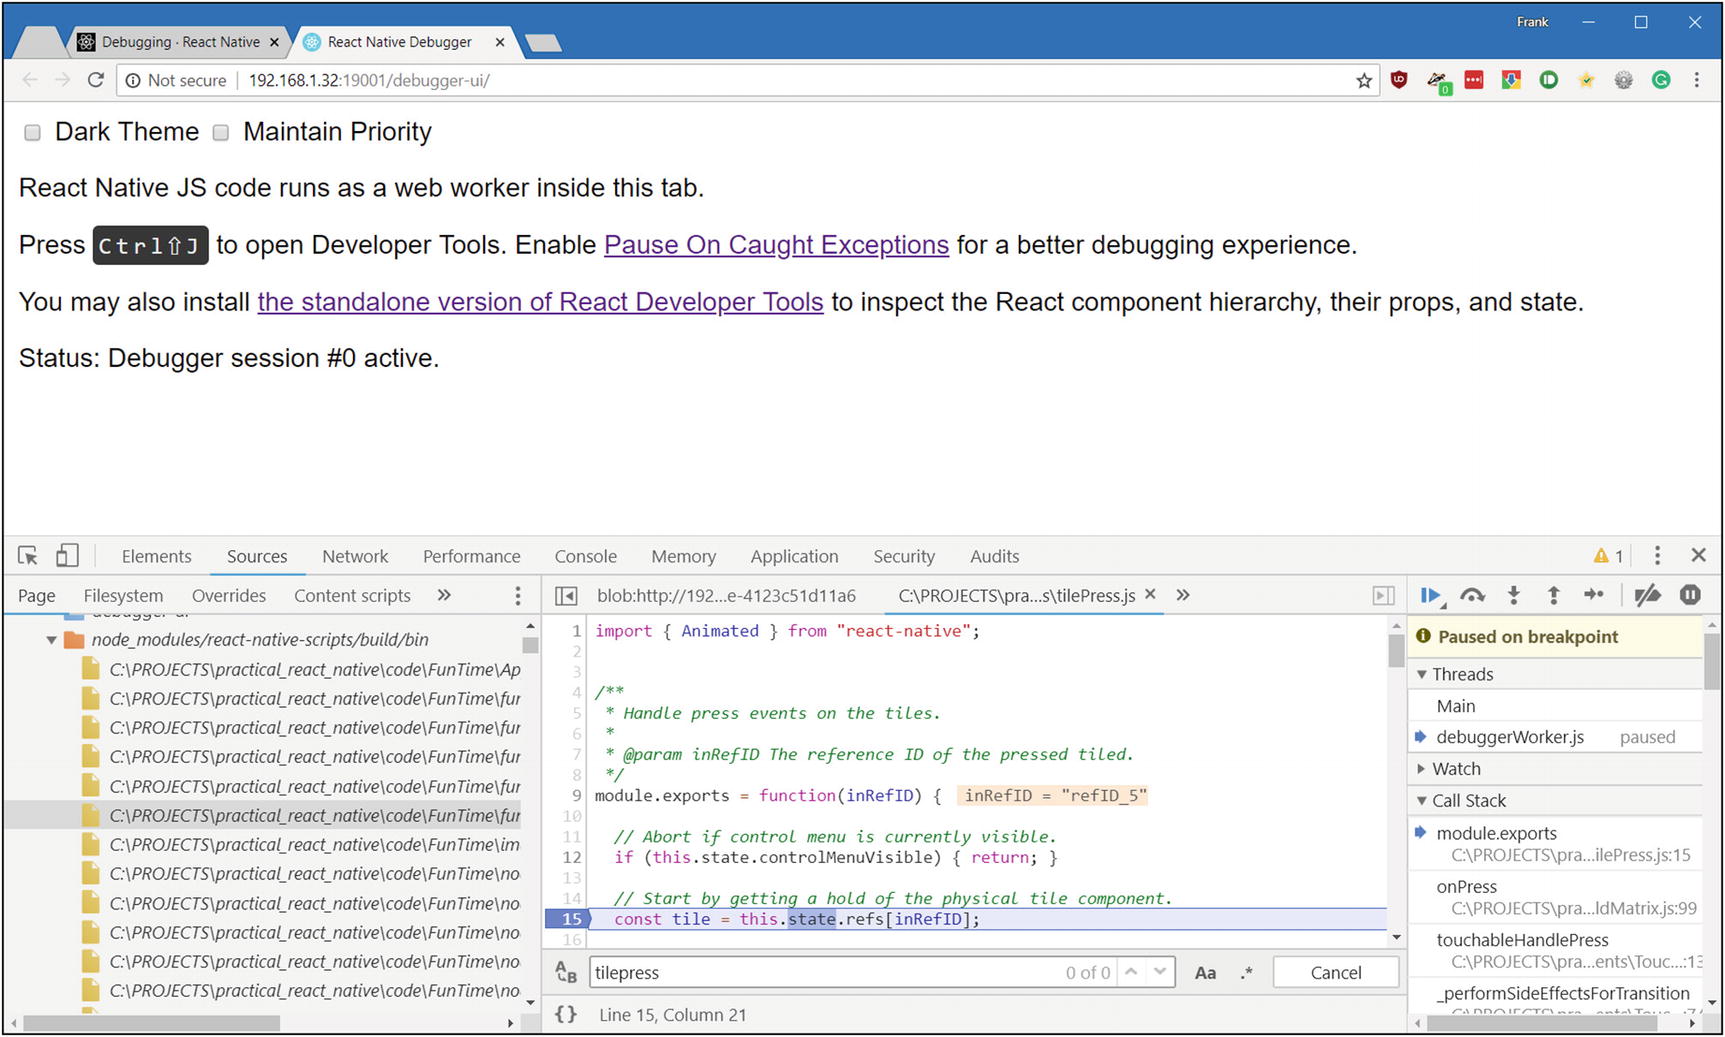Click the Step into function icon
This screenshot has width=1725, height=1037.
pos(1514,596)
